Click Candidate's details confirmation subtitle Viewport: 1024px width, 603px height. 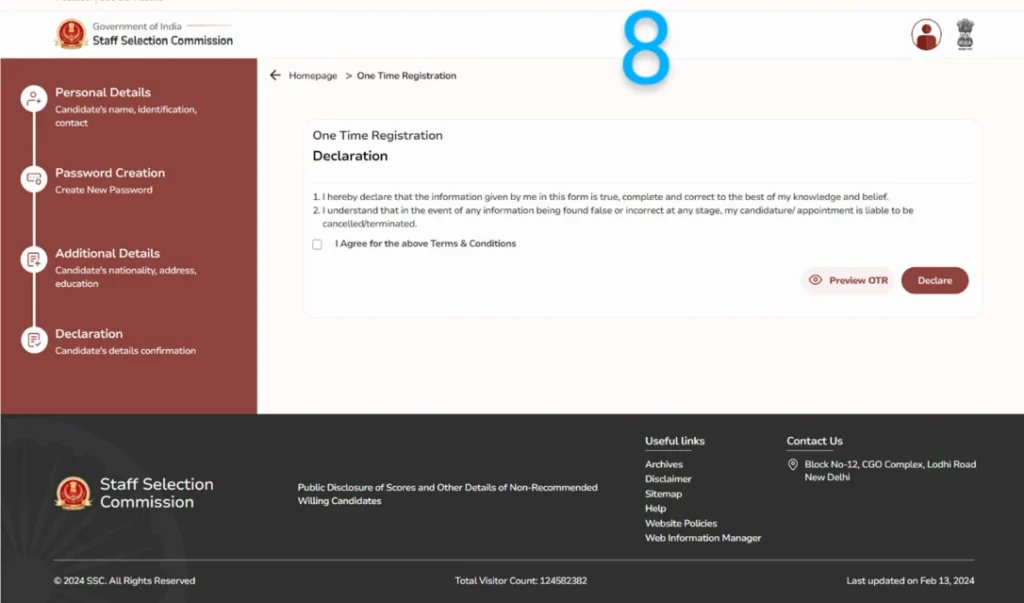(125, 351)
